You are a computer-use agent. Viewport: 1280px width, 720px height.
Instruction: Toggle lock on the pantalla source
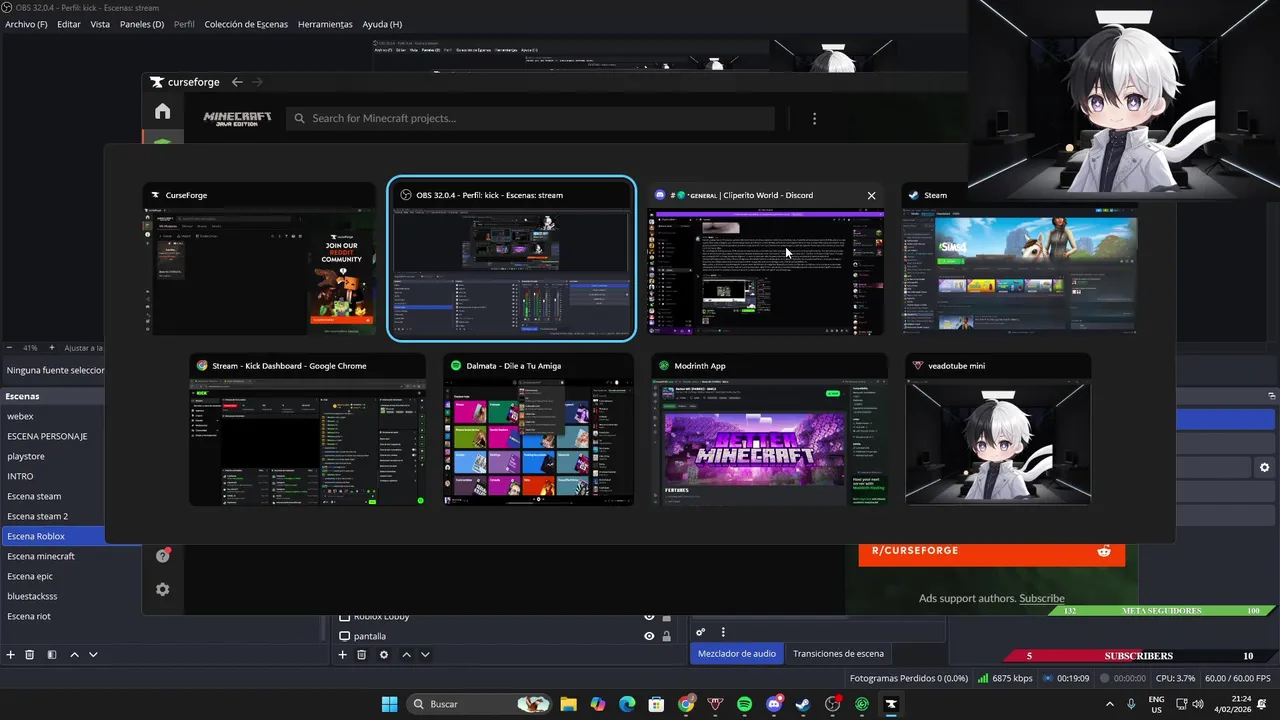coord(666,636)
